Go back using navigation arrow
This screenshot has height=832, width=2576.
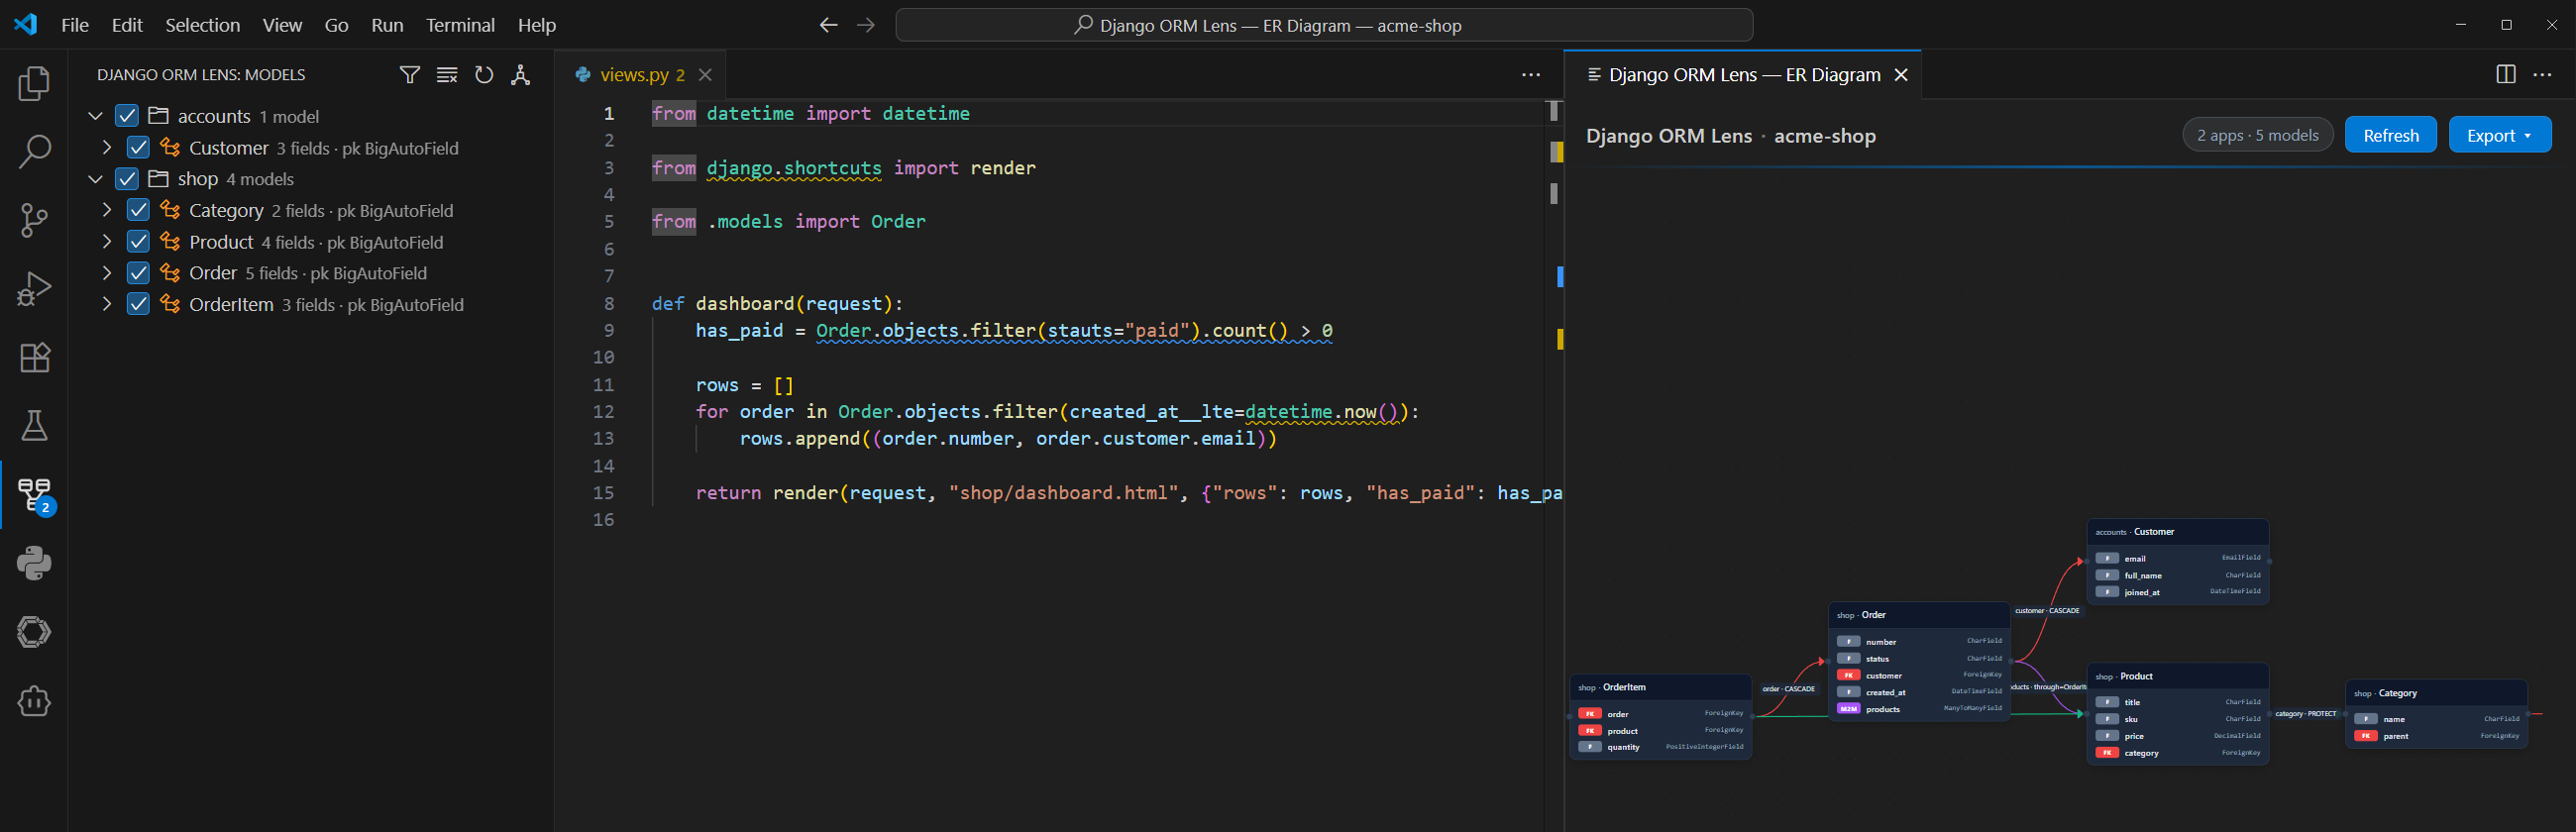pos(828,25)
